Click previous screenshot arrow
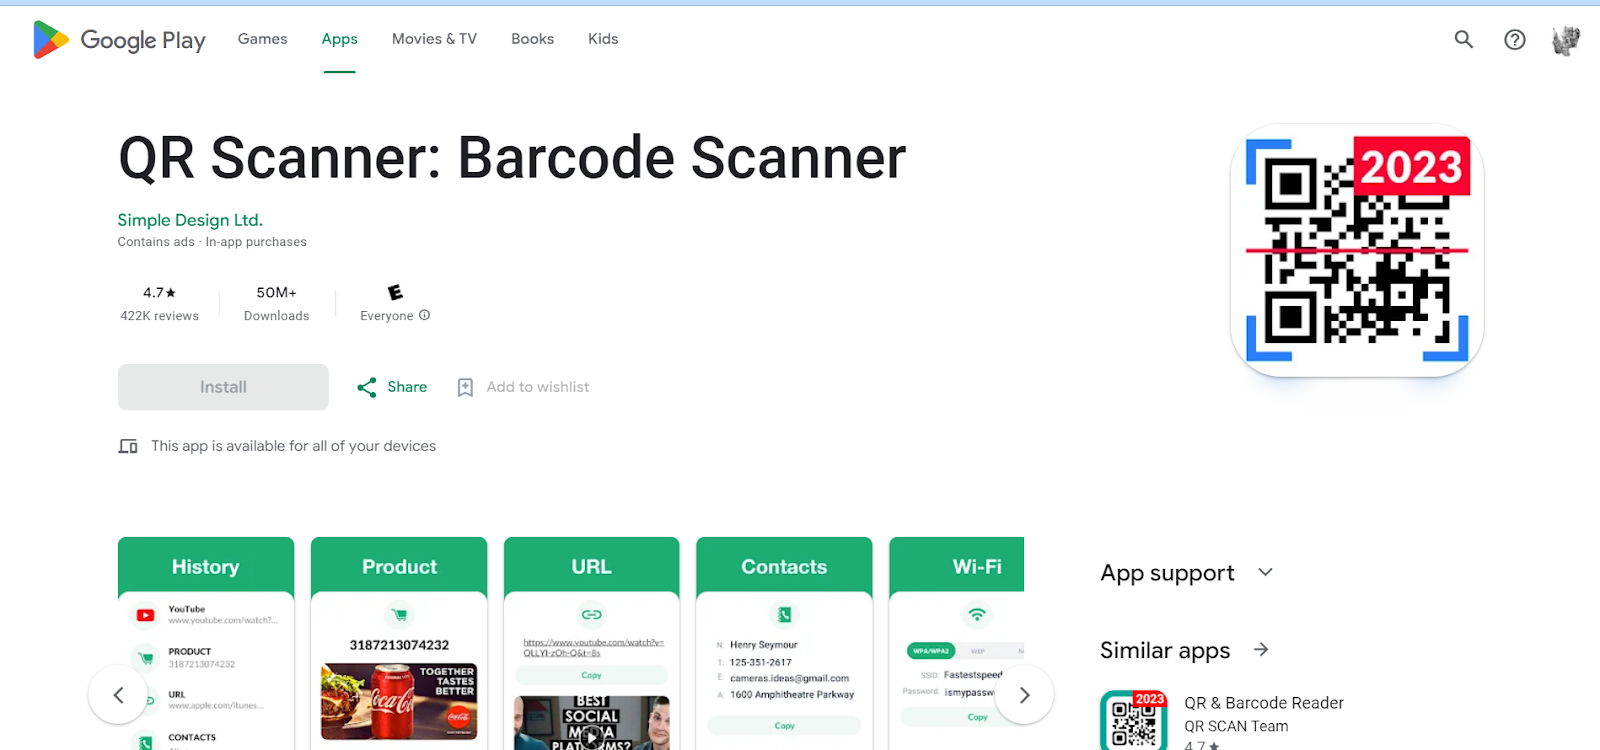The image size is (1600, 750). 118,695
